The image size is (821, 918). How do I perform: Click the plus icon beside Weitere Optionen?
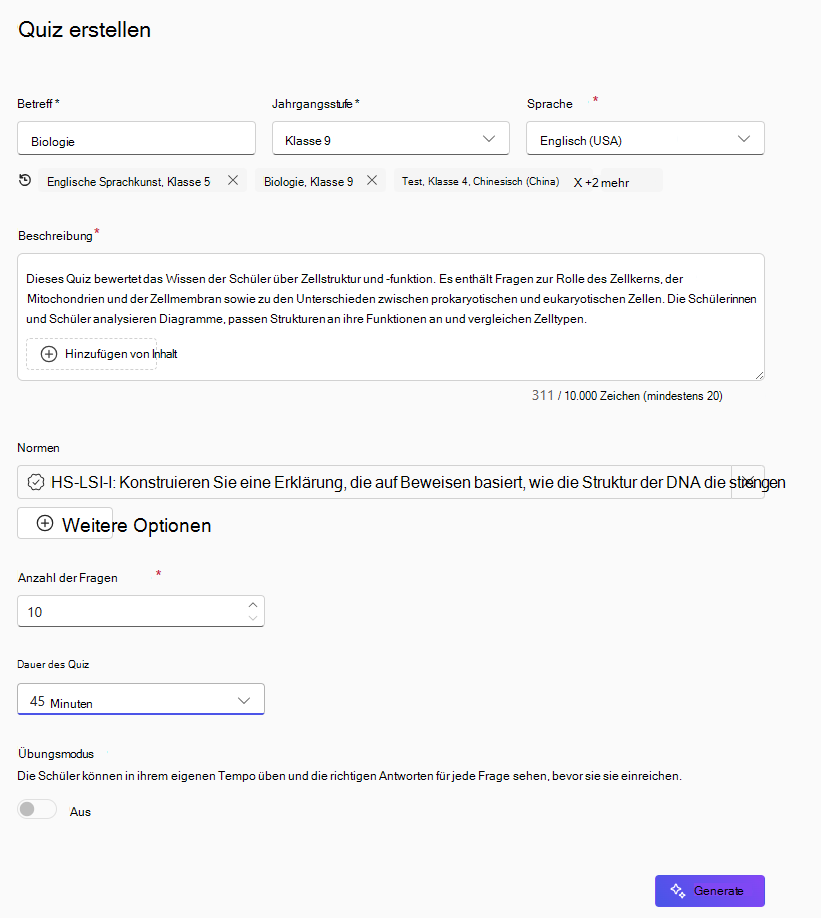45,523
